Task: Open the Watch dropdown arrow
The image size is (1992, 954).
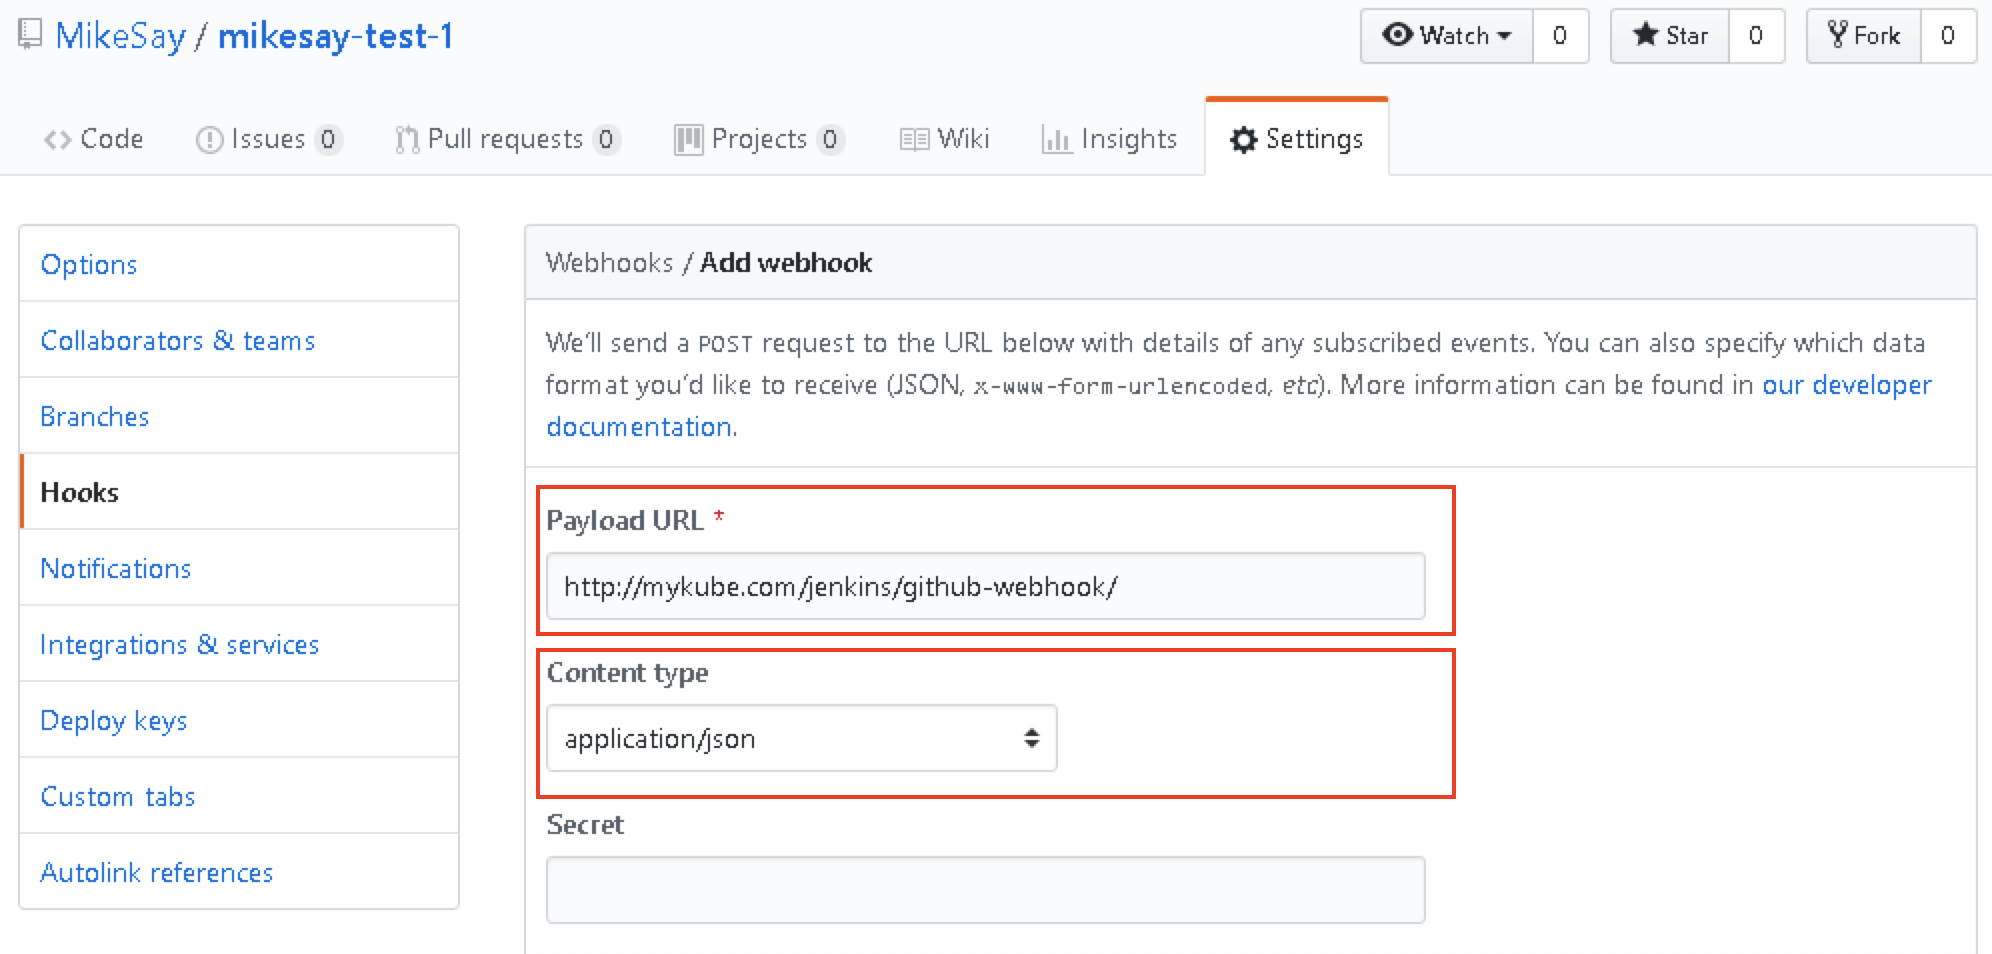Action: pos(1504,36)
